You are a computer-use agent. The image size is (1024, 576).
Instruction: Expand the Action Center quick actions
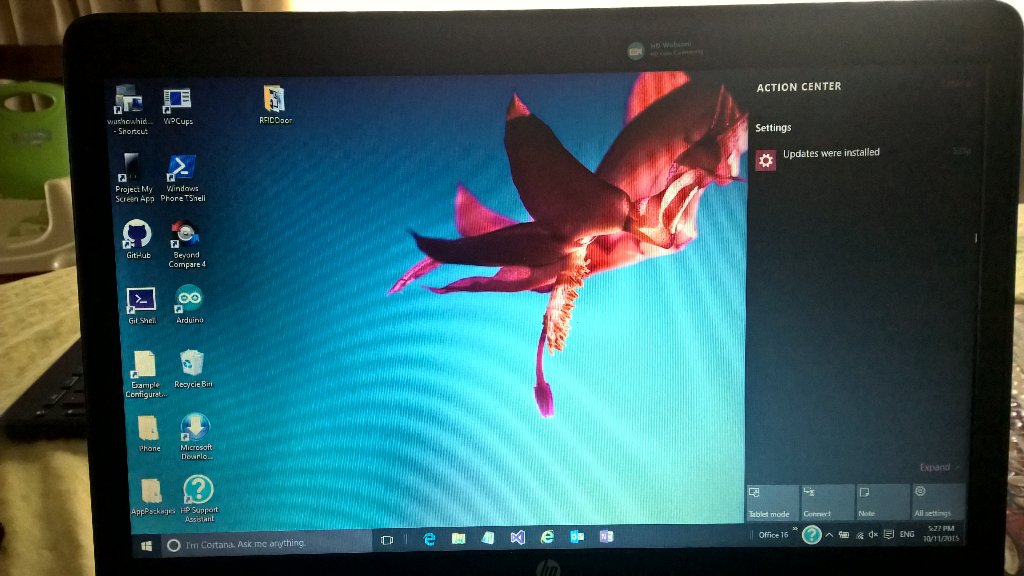[936, 467]
